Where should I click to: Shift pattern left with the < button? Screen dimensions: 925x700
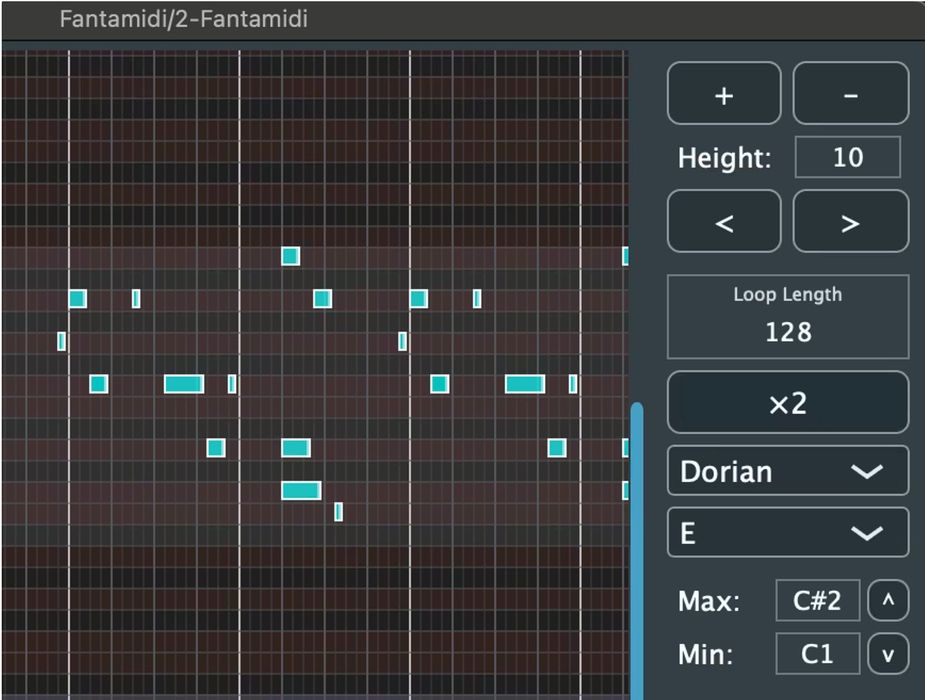click(x=724, y=222)
